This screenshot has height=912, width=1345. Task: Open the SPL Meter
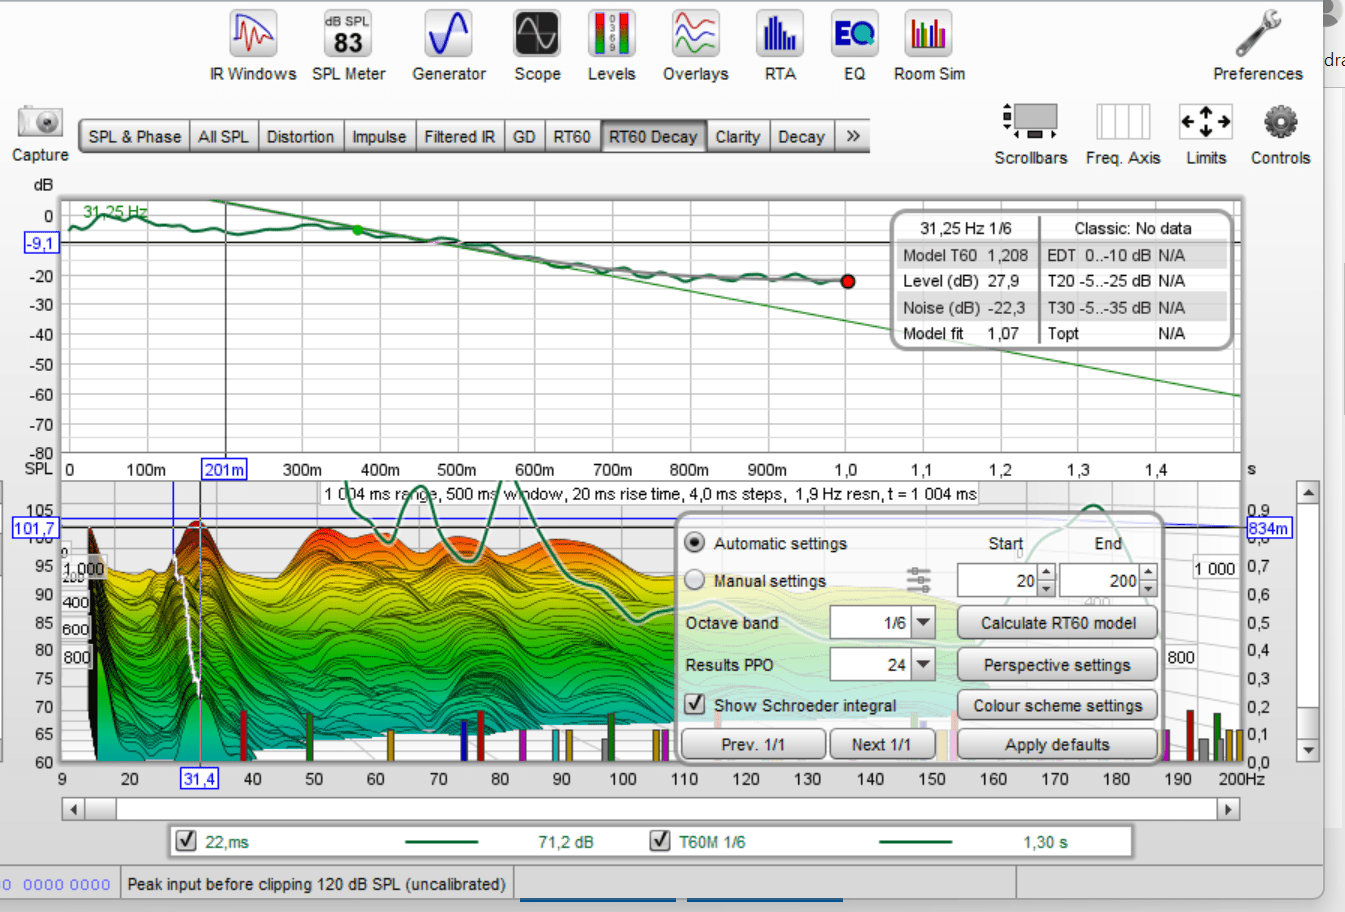[x=348, y=45]
